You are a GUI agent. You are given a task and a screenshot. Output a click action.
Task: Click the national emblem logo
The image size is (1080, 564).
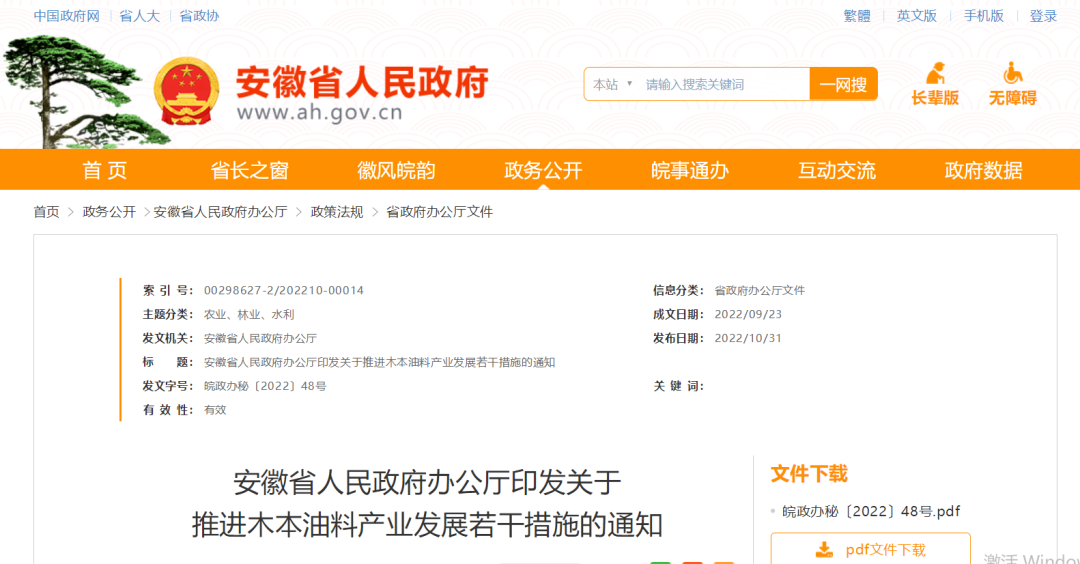(186, 89)
